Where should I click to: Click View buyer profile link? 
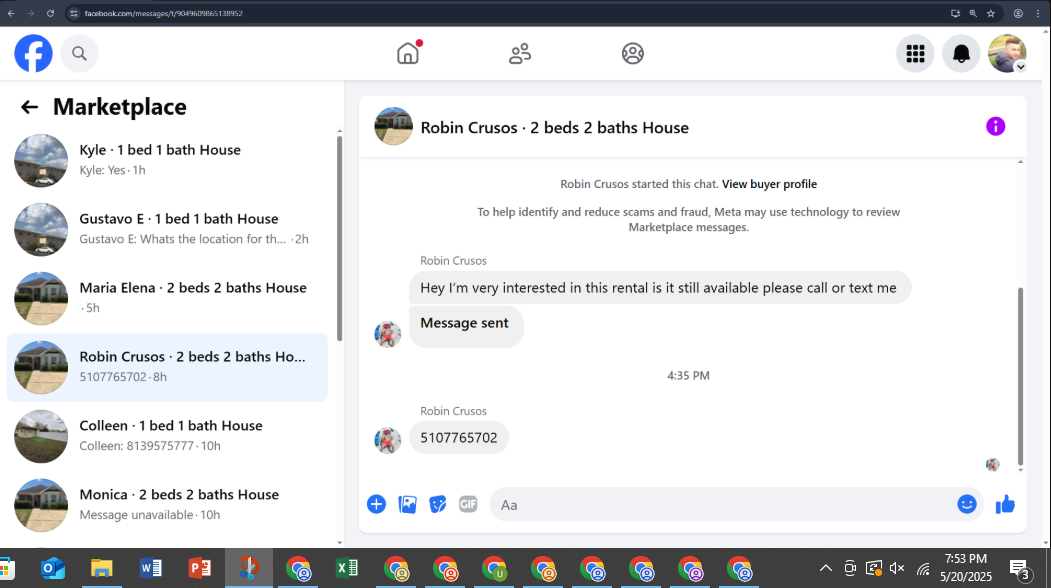point(769,184)
